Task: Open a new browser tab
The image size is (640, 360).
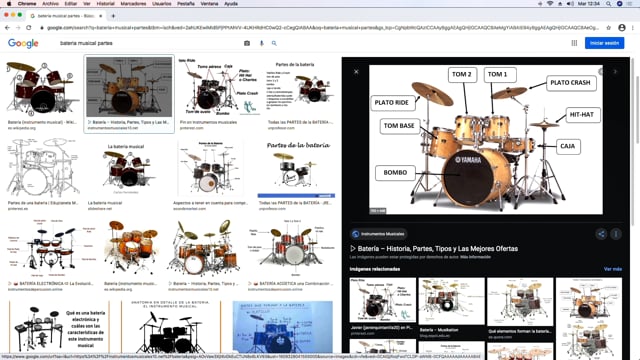Action: [x=113, y=16]
